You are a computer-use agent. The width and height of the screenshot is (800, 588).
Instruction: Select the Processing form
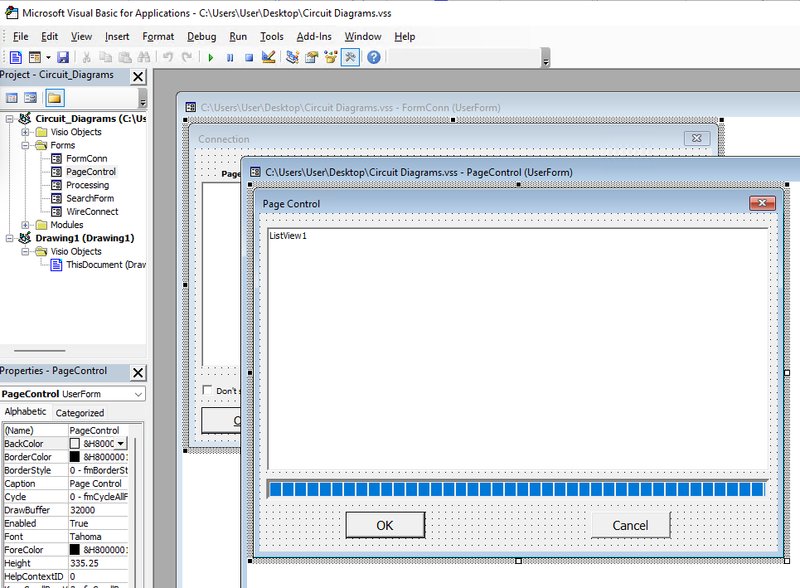coord(87,185)
